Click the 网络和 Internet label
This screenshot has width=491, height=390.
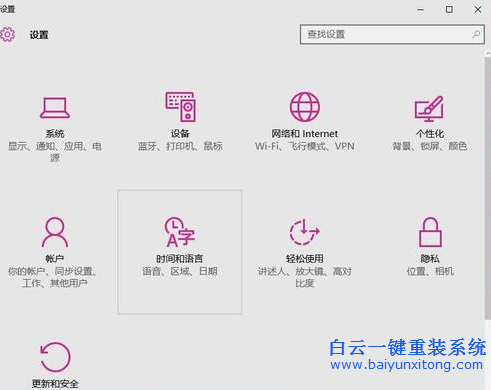click(x=304, y=134)
